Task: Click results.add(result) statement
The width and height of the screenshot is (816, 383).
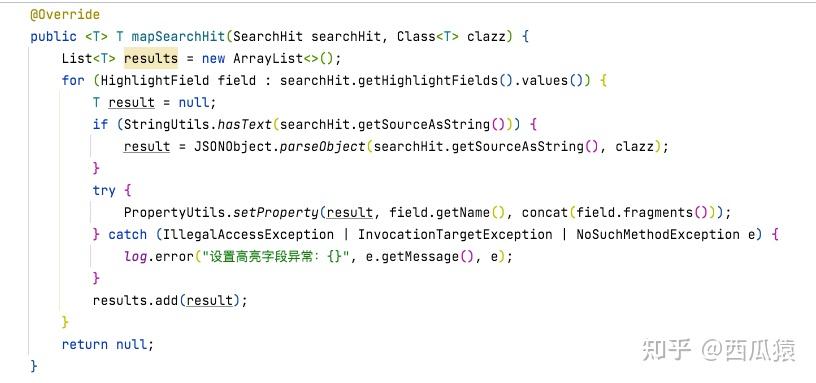Action: [170, 301]
